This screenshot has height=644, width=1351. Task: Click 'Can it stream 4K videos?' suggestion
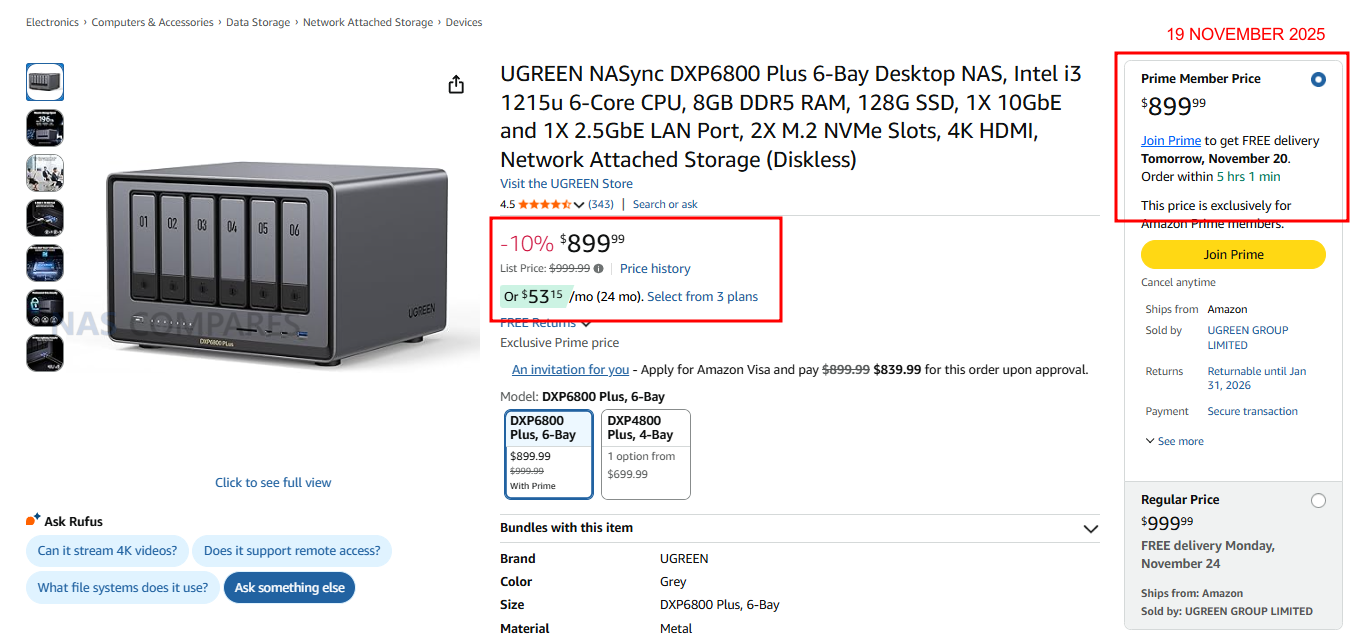tap(107, 551)
